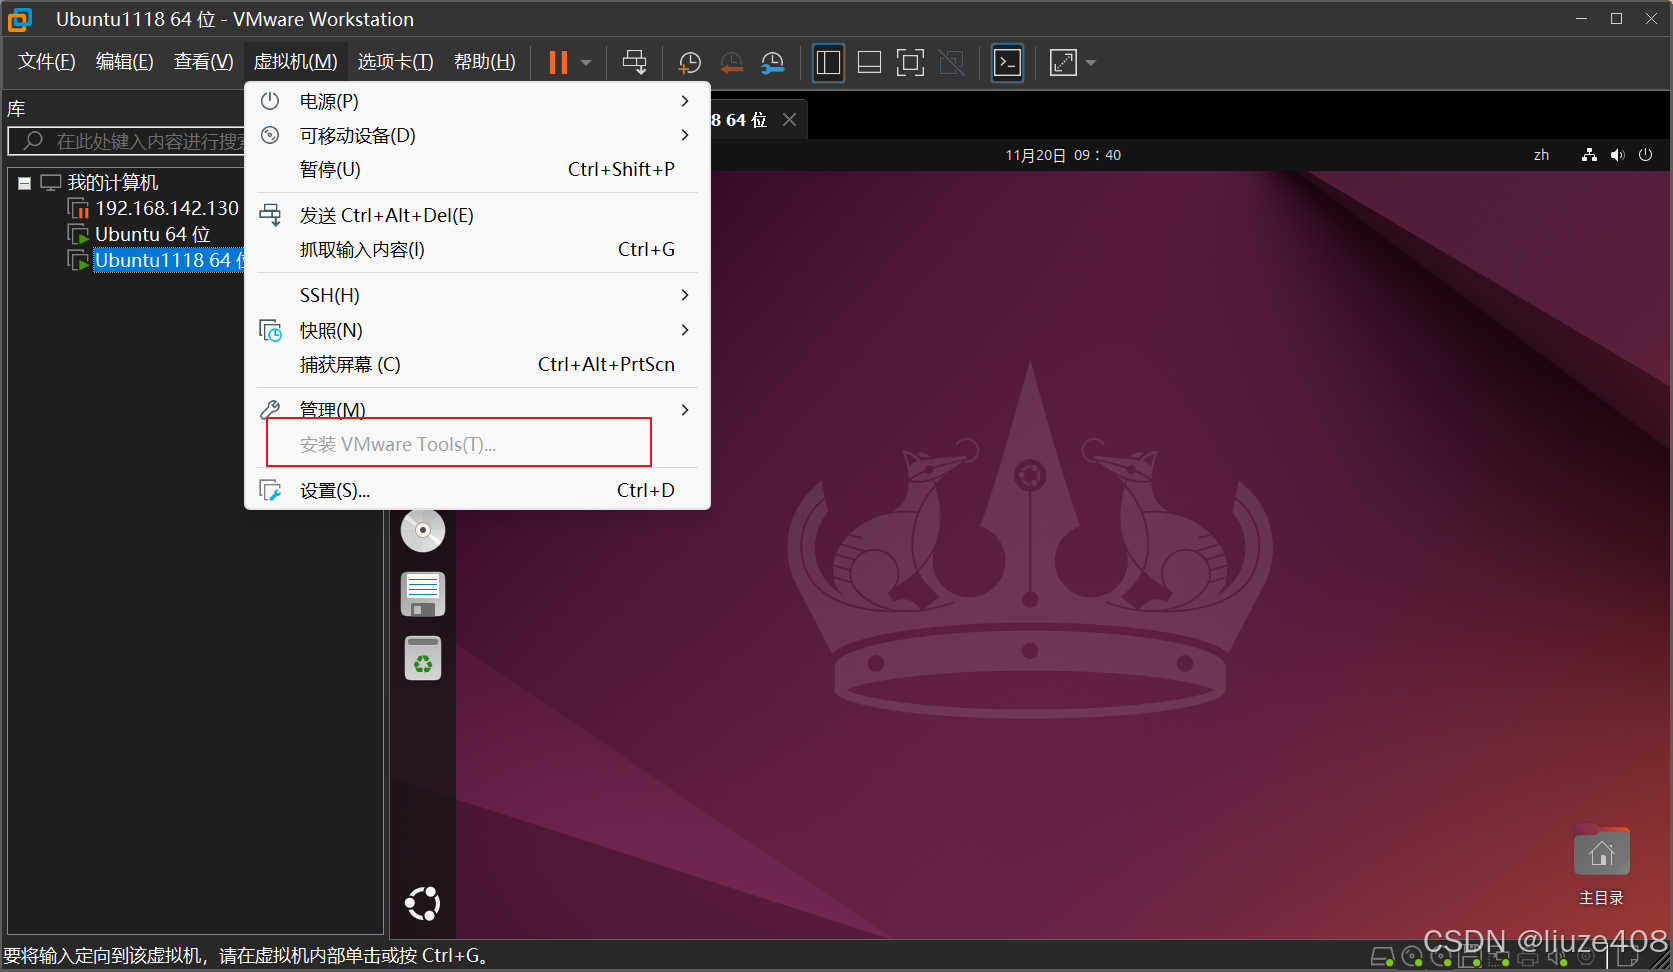Open the 选项卡(T) menu
The width and height of the screenshot is (1673, 972).
(x=395, y=62)
